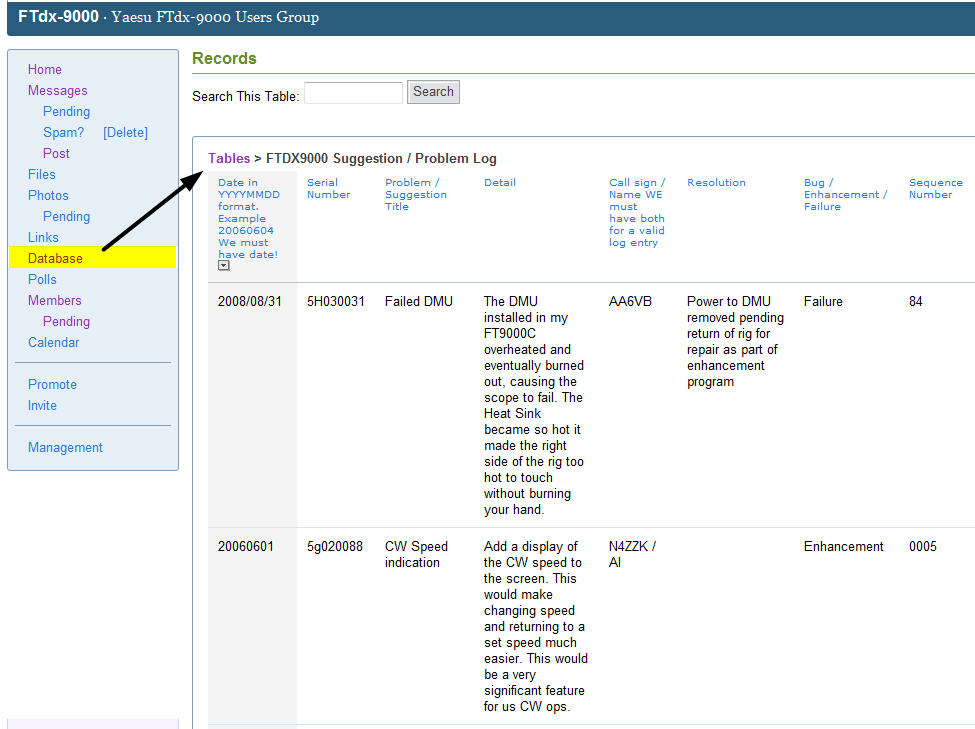
Task: Click the Search button
Action: click(433, 92)
